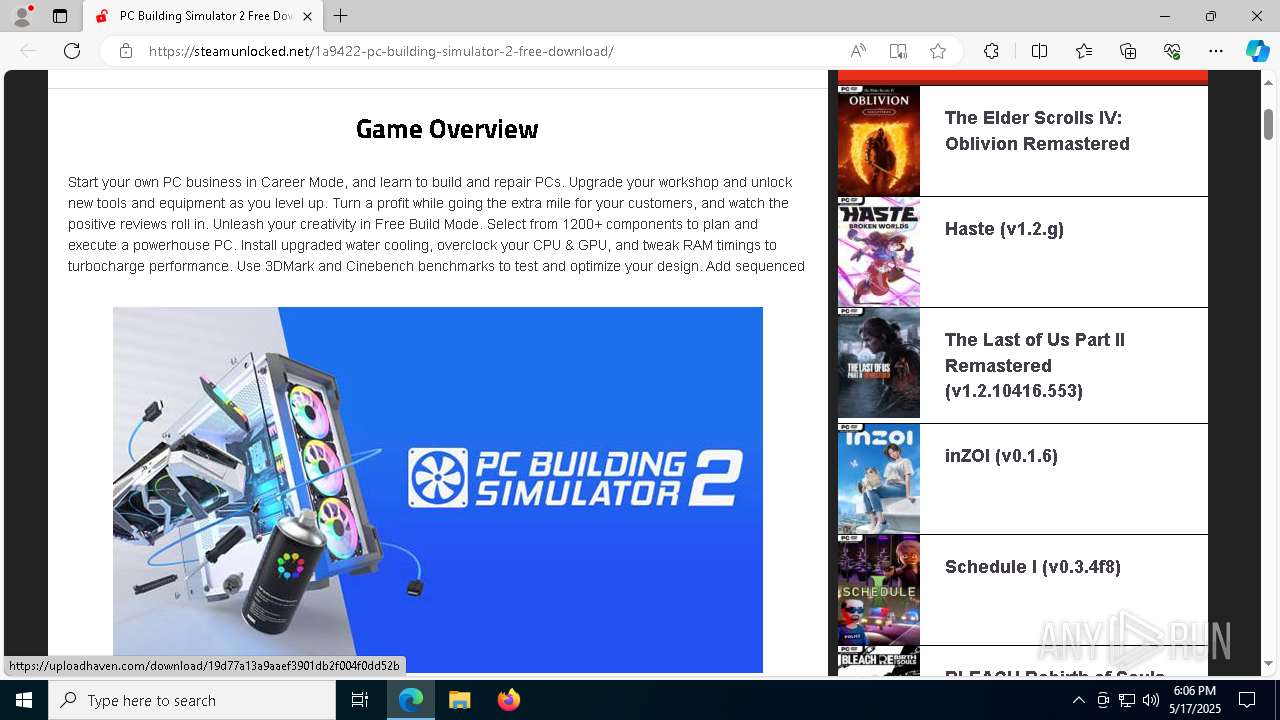
Task: Open Browser essentials heart icon
Action: click(x=1172, y=51)
